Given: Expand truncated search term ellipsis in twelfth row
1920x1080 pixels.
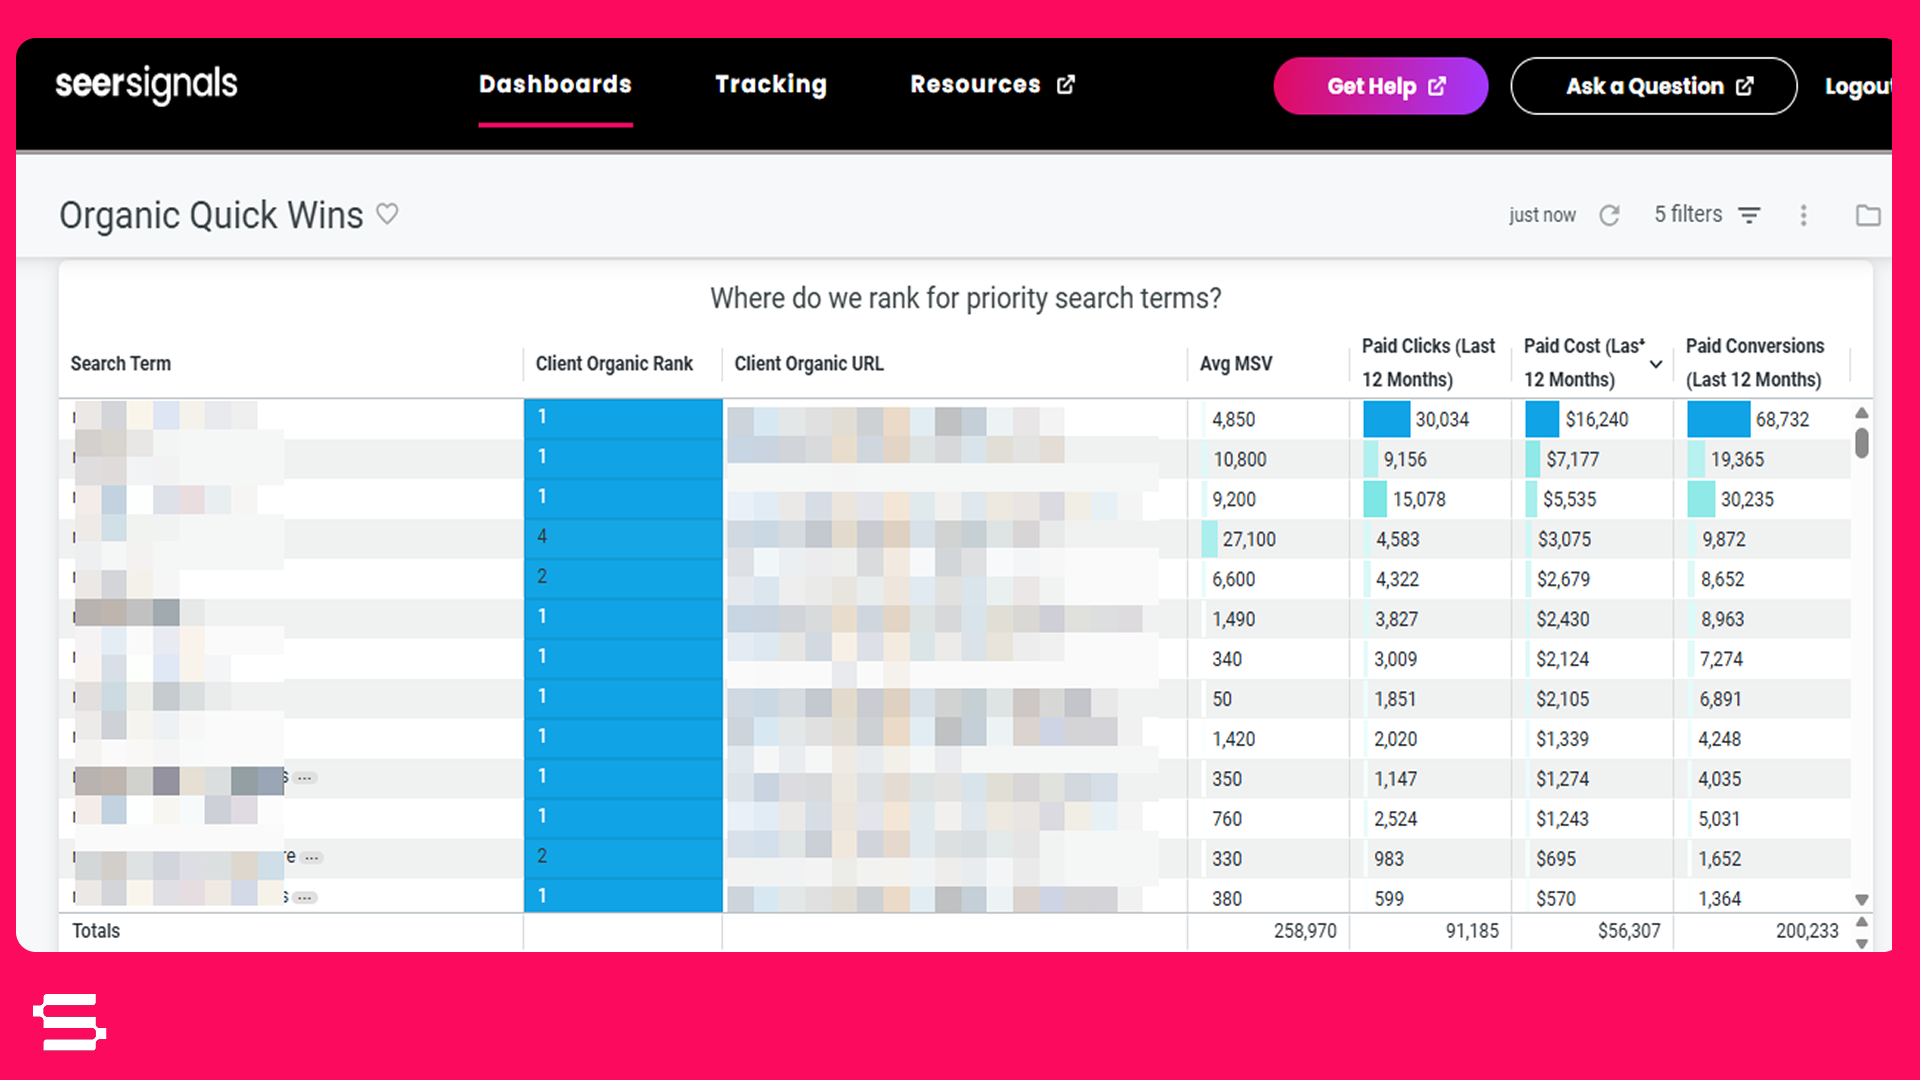Looking at the screenshot, I should tap(312, 857).
